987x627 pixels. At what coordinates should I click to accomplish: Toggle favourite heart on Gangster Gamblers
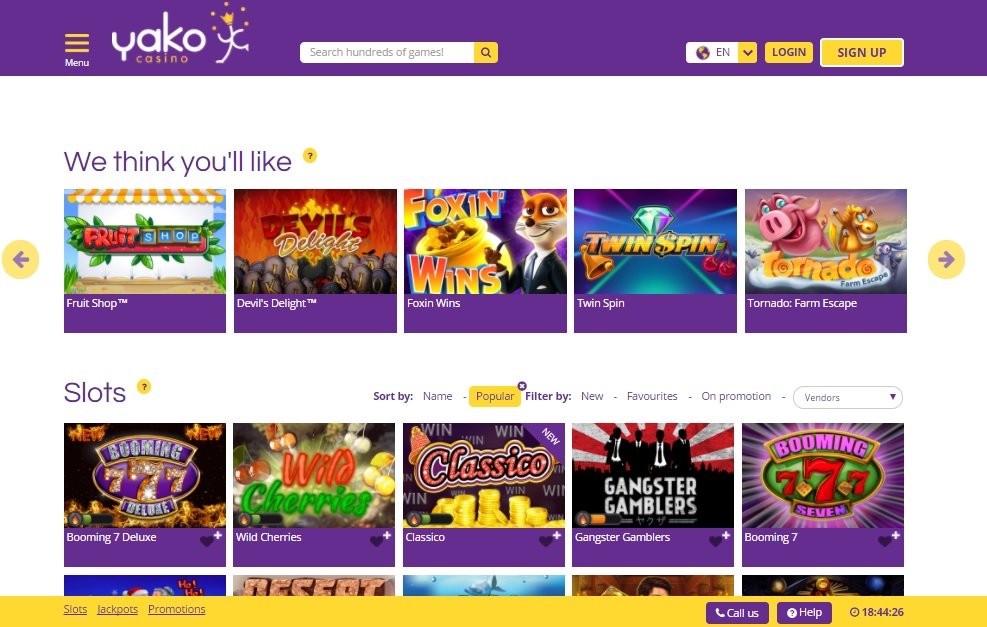coord(719,539)
